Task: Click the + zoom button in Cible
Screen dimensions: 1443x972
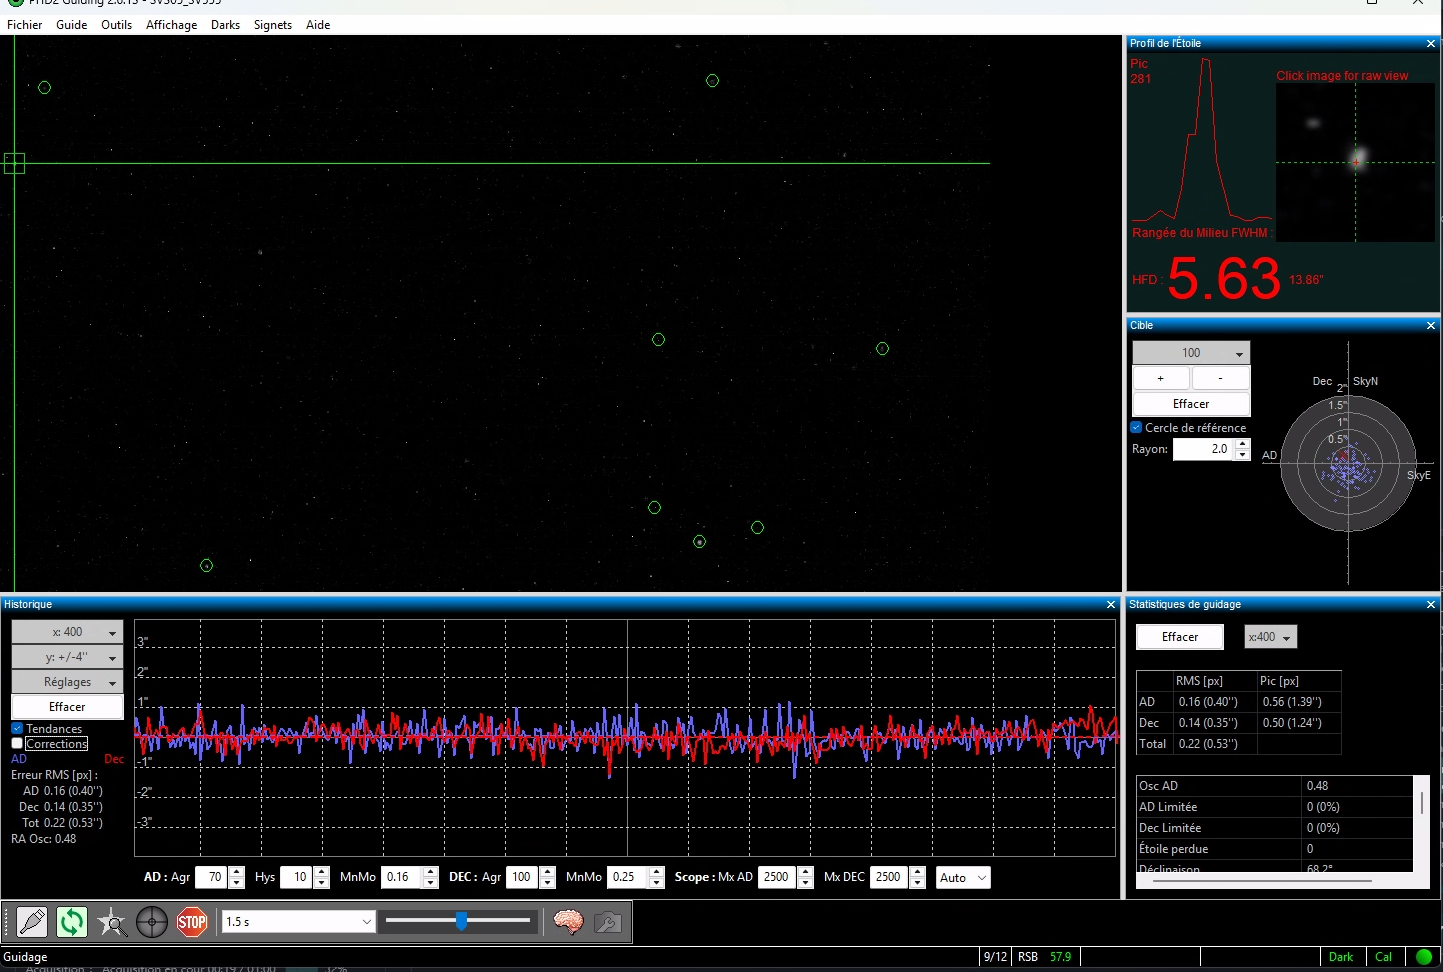Action: coord(1160,379)
